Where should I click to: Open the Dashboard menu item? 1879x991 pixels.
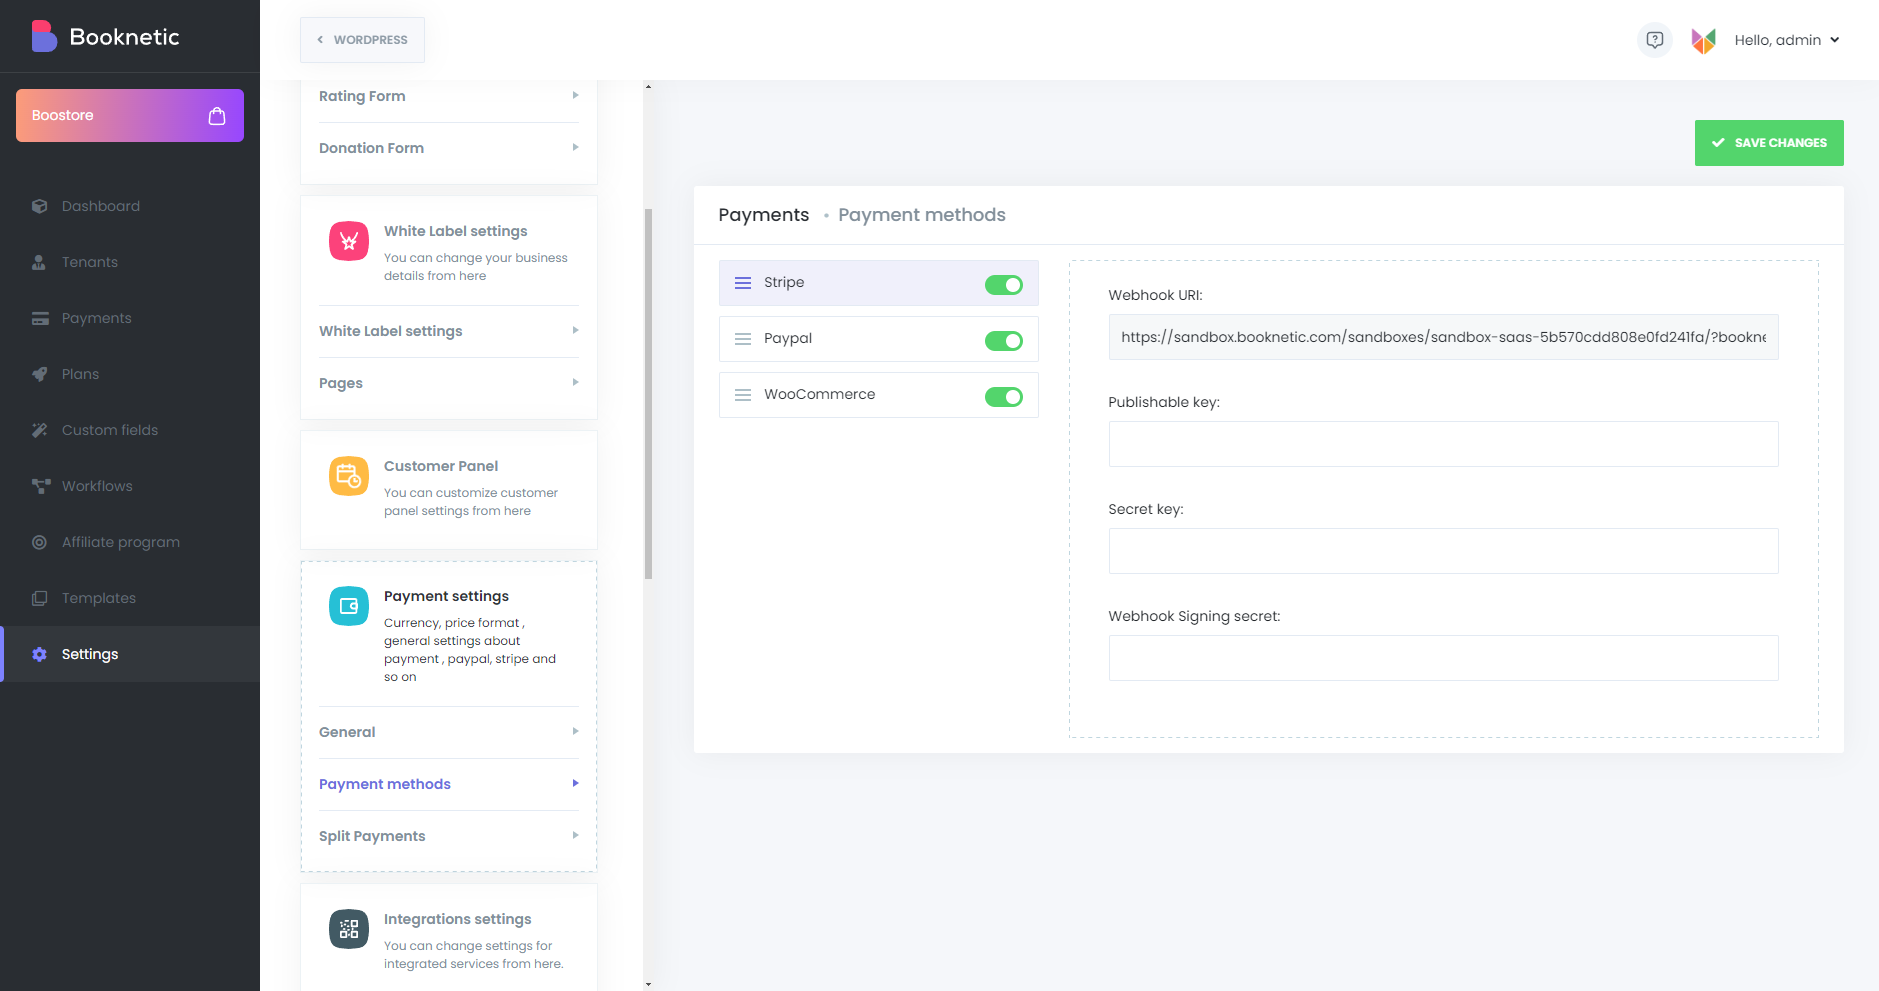tap(130, 206)
